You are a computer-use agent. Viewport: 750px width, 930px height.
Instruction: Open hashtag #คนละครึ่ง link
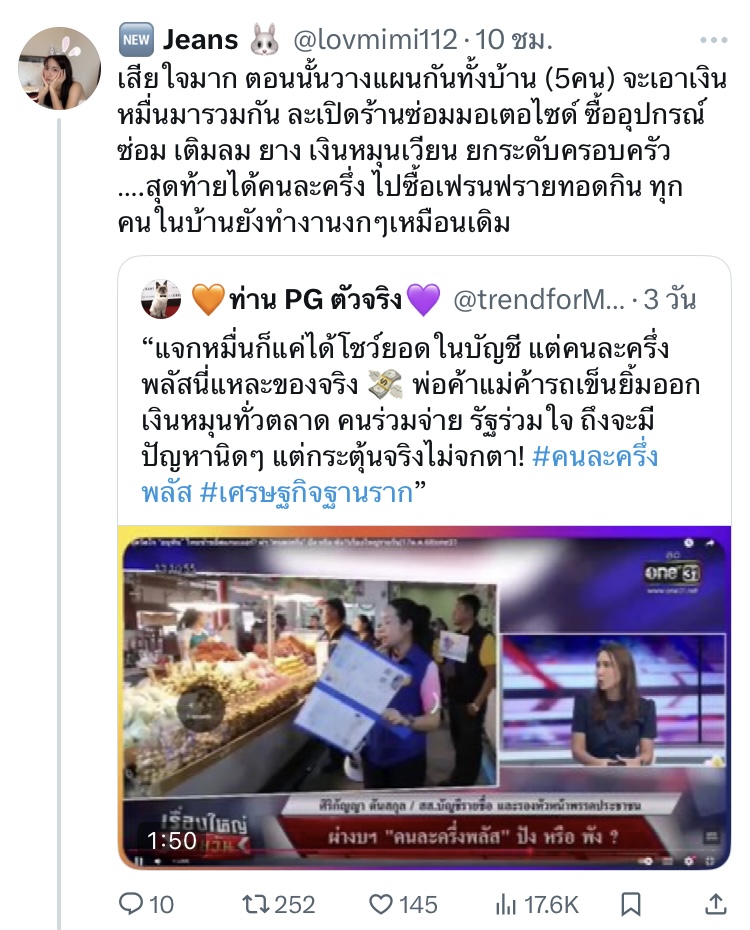[x=595, y=457]
